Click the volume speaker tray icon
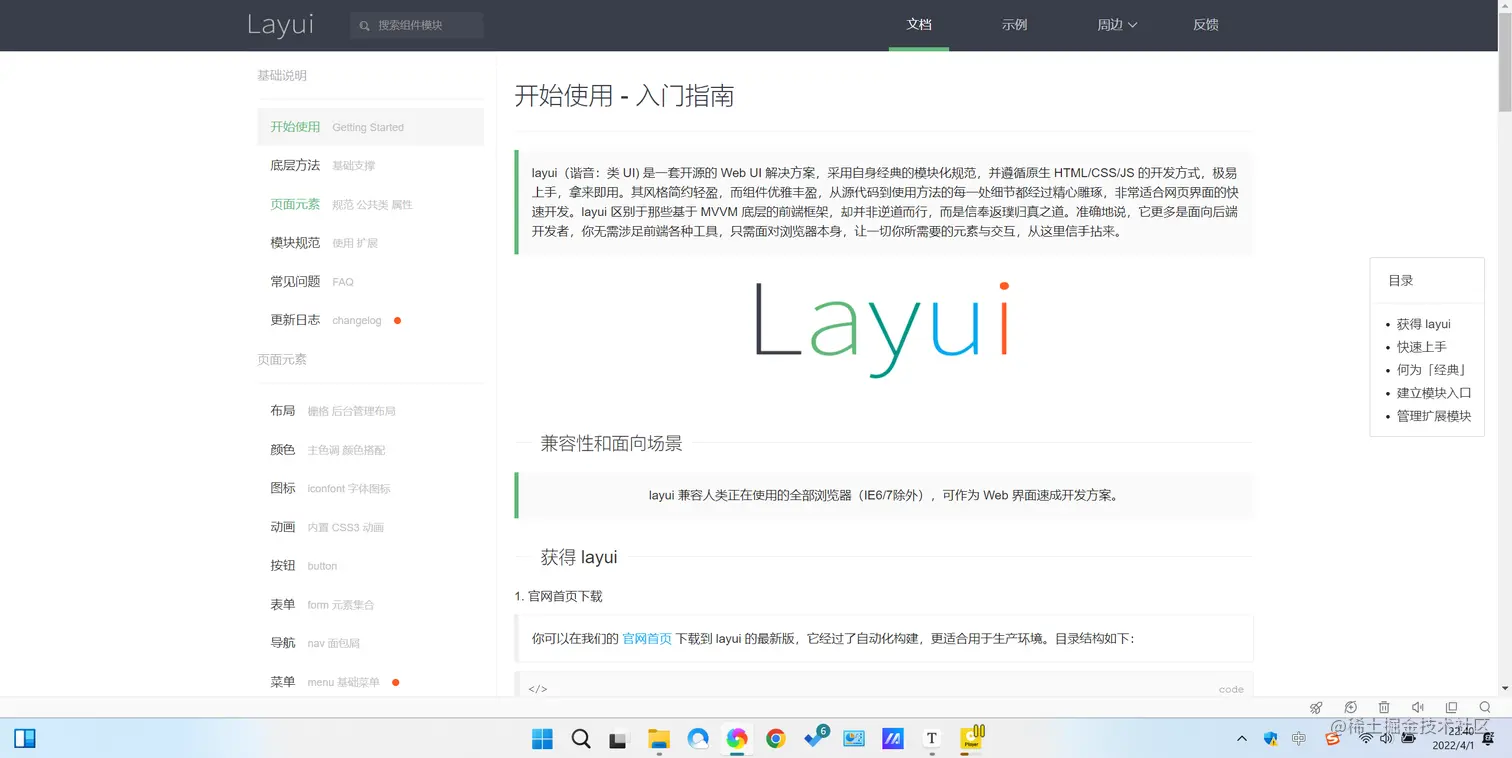 coord(1386,739)
